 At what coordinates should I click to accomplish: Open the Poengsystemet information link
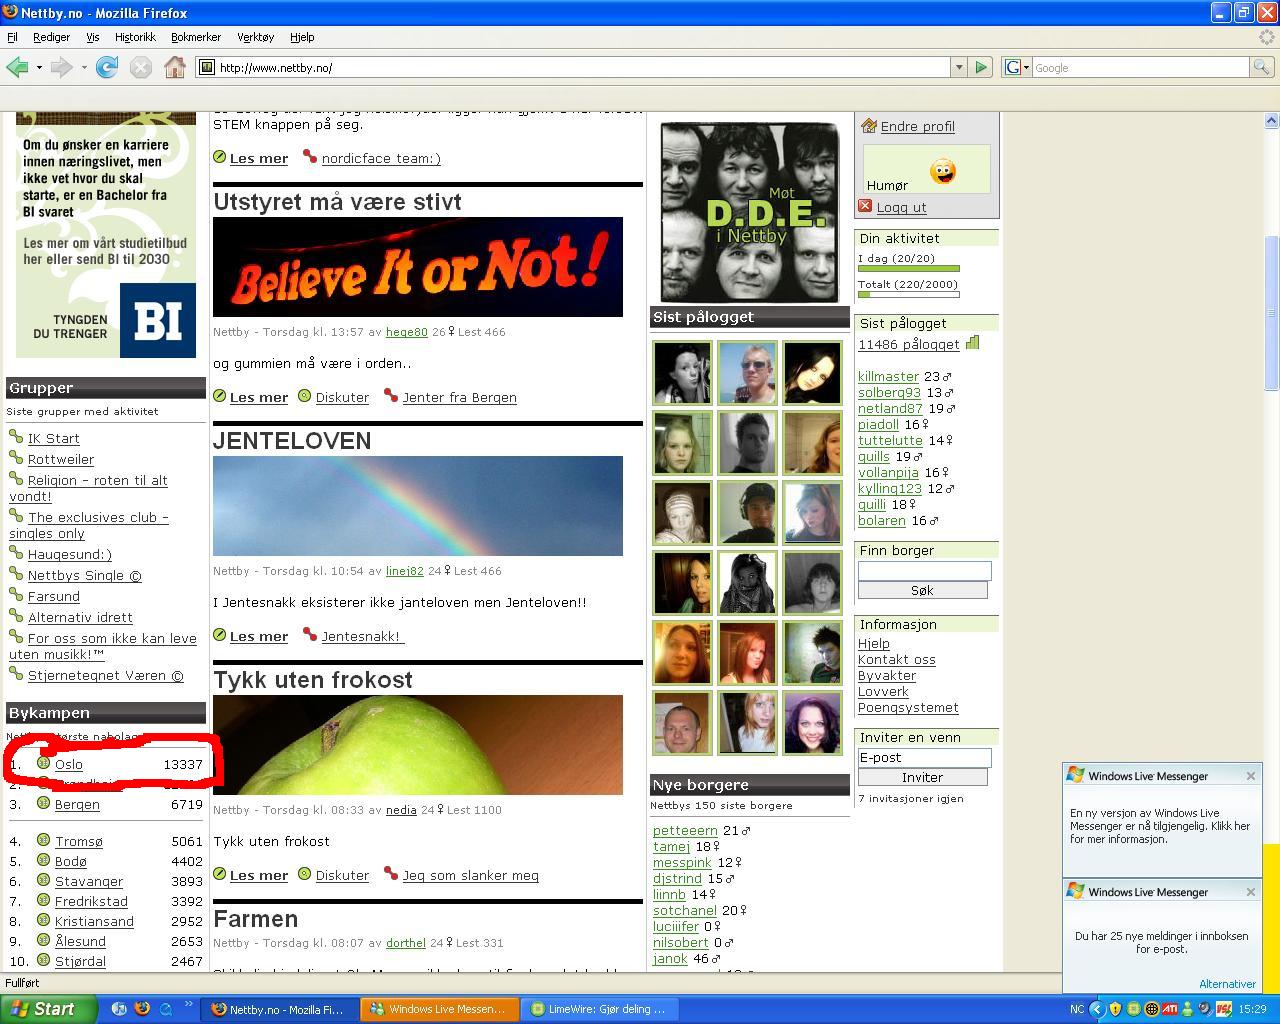pyautogui.click(x=908, y=707)
